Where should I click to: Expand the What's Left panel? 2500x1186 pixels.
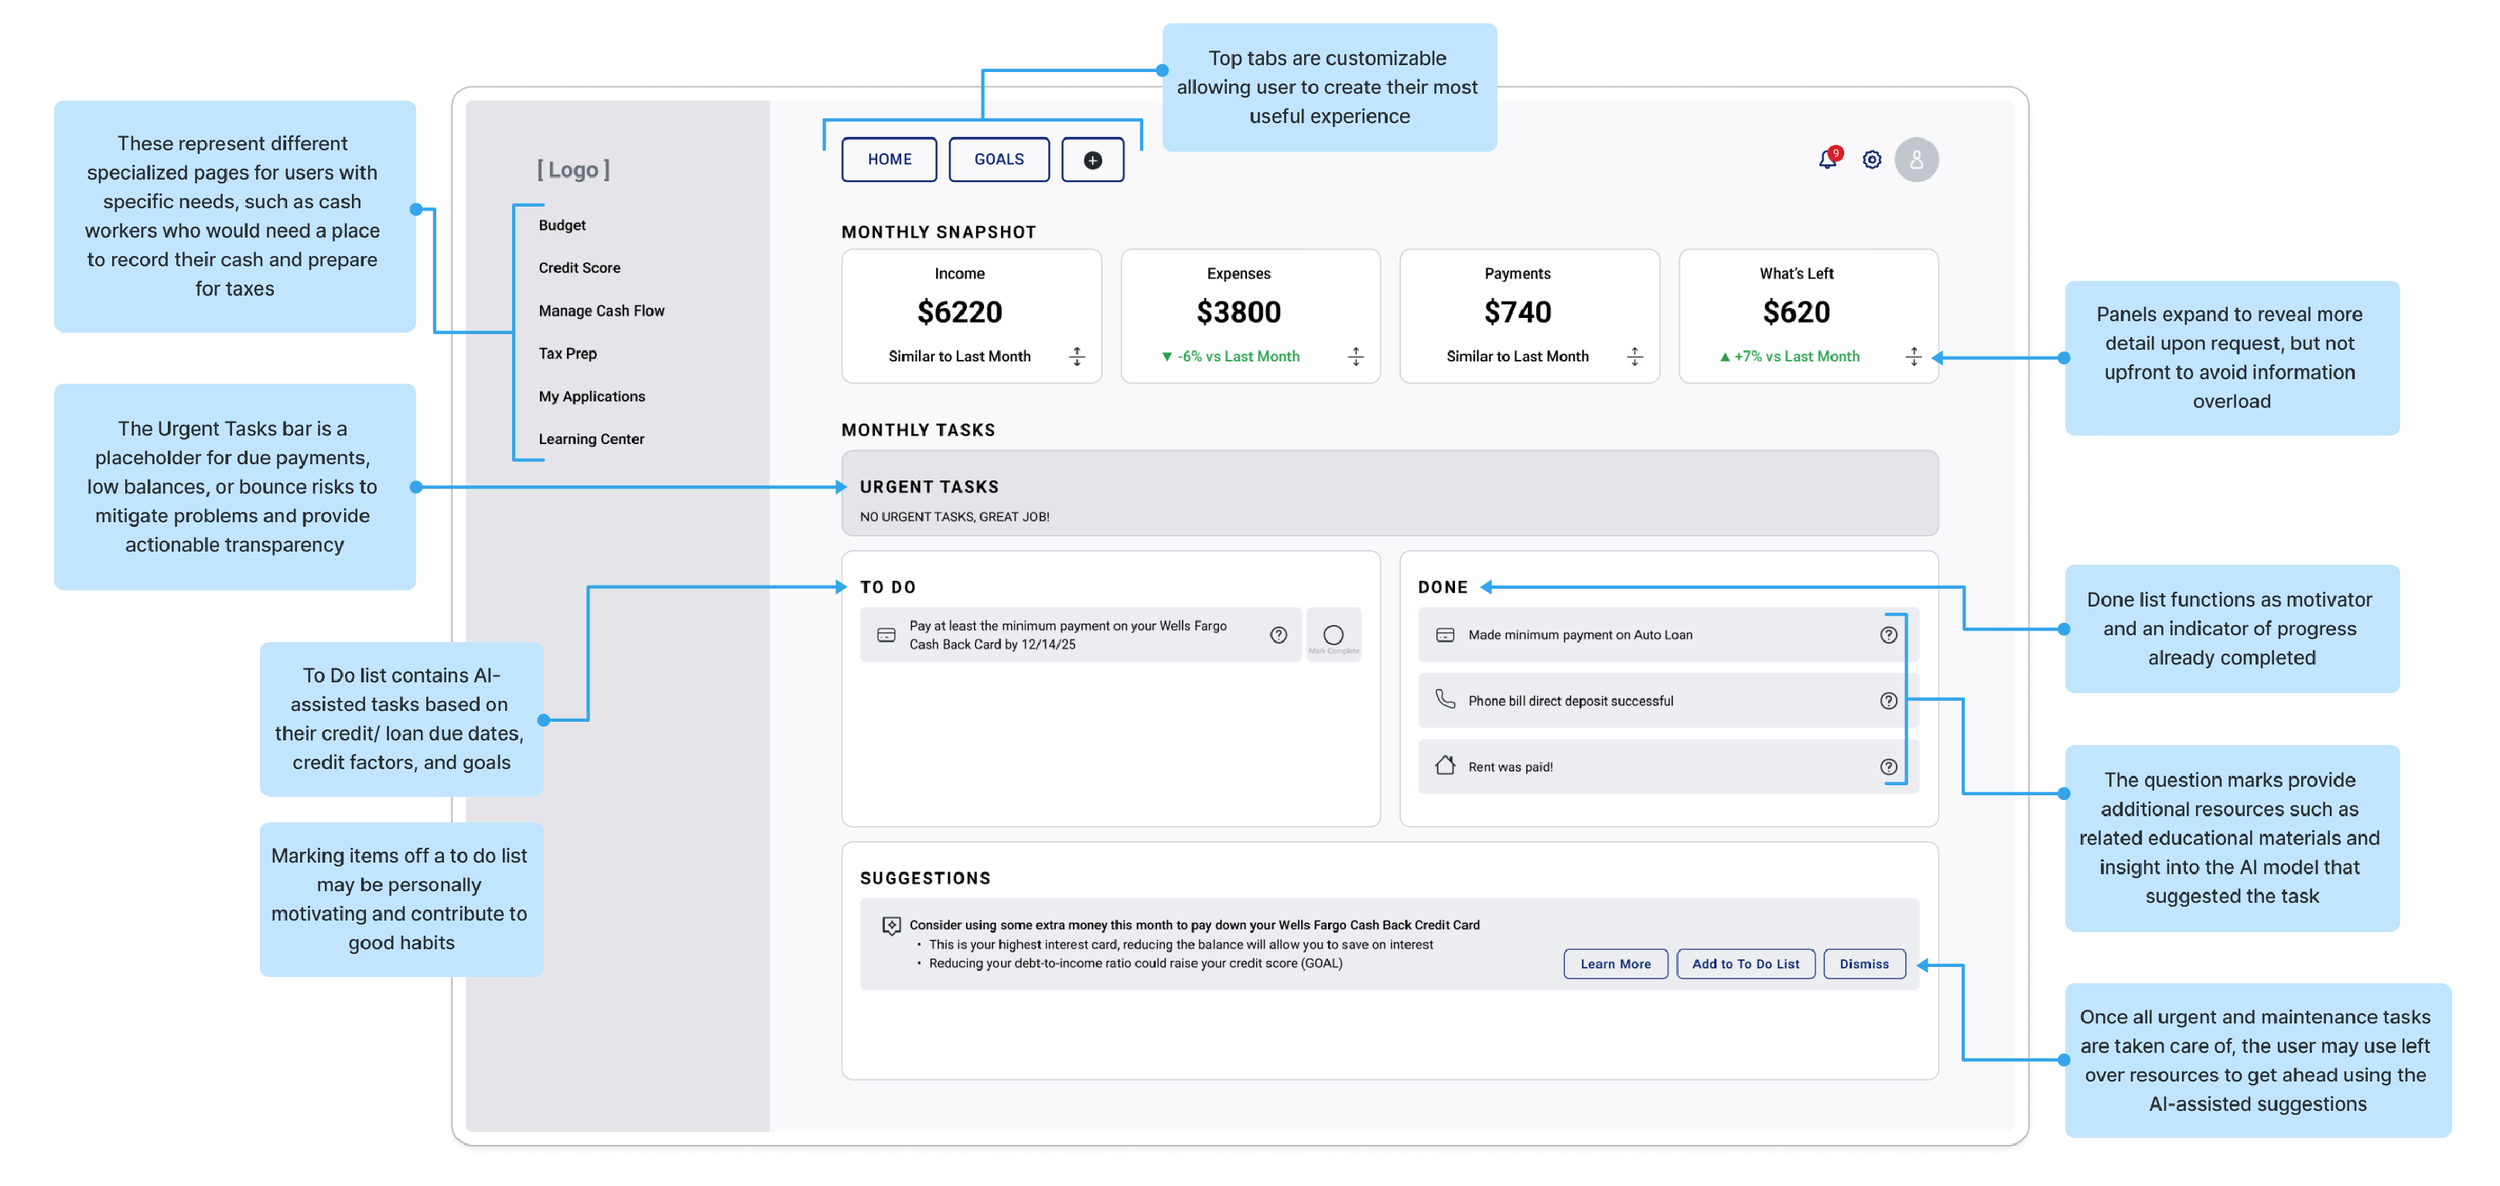pos(1913,356)
